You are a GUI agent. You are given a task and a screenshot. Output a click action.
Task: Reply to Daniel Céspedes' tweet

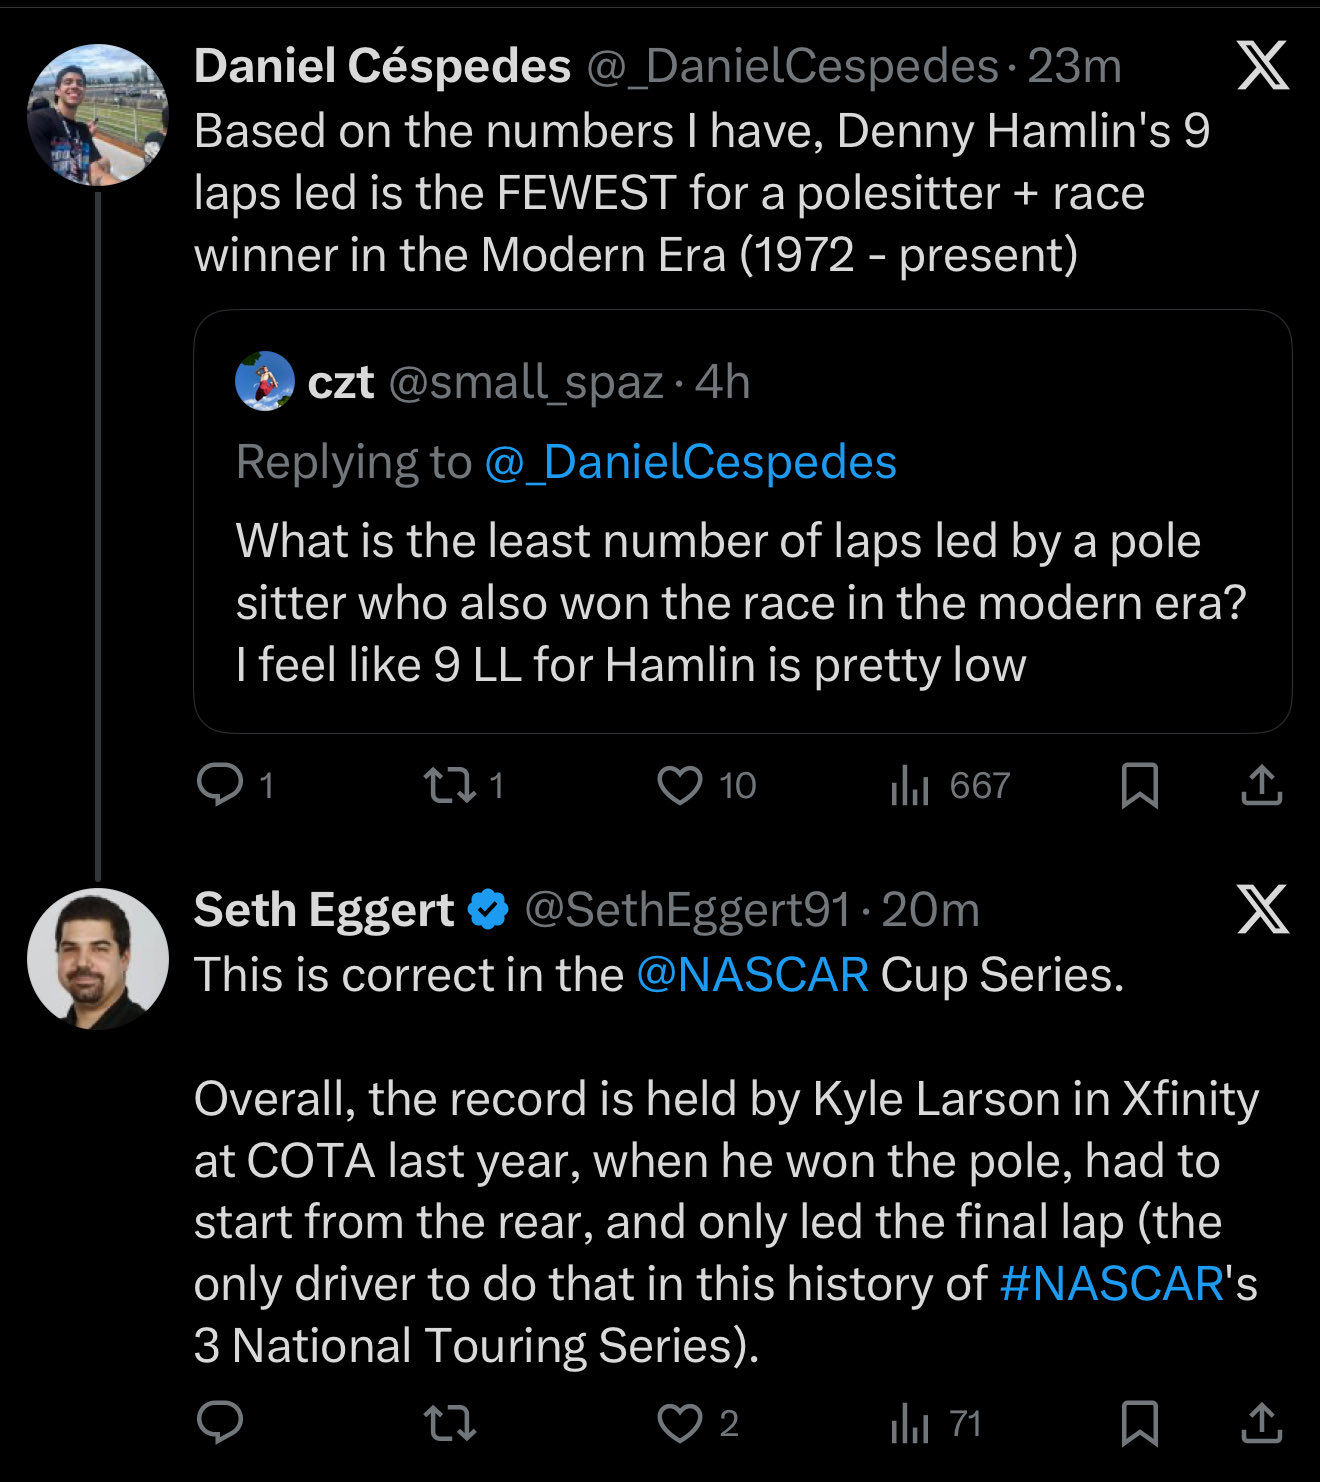pos(220,785)
